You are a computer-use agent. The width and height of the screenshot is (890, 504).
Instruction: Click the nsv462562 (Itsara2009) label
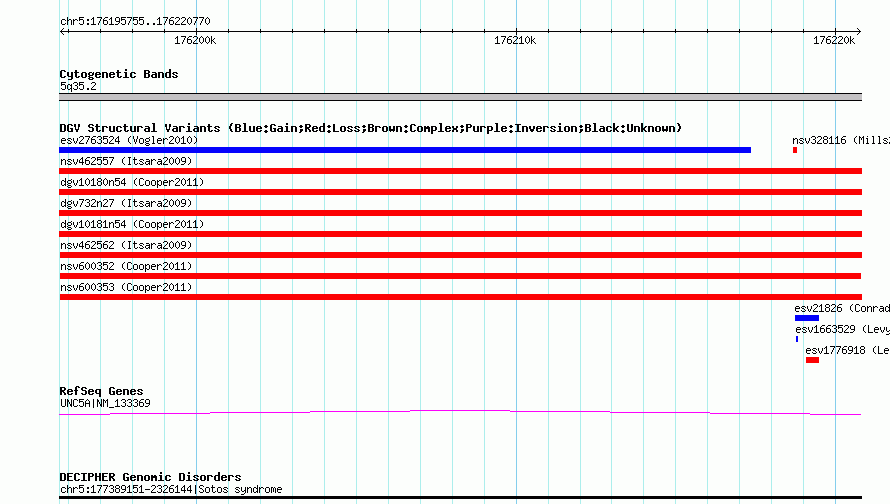coord(126,245)
